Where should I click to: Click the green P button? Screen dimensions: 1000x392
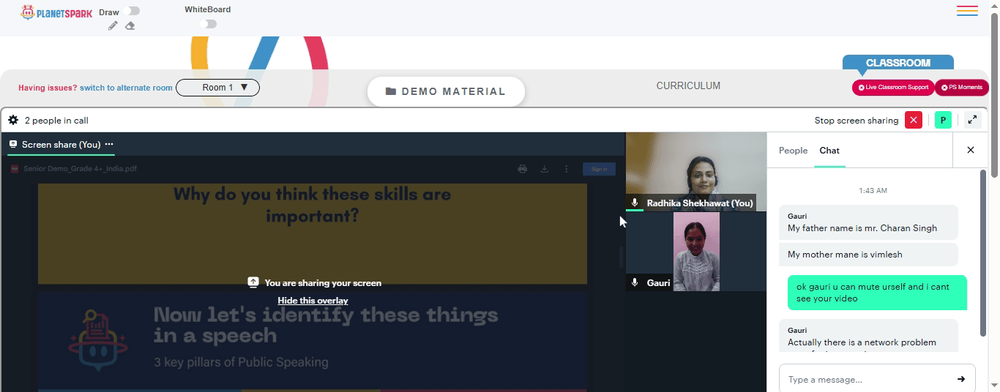(943, 120)
